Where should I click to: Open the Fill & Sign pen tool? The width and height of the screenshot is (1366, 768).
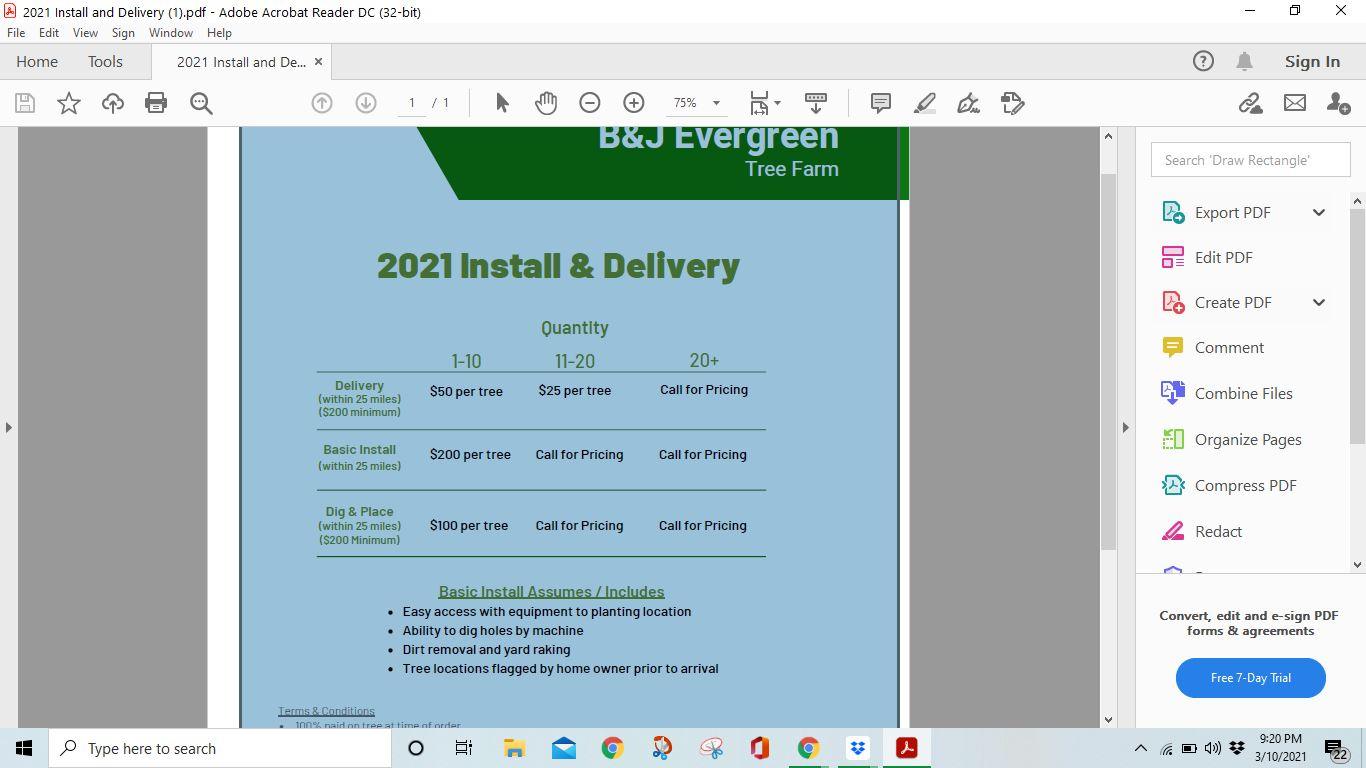[968, 103]
